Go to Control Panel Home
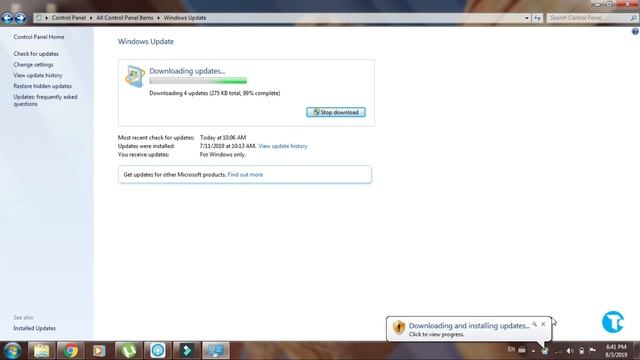Image resolution: width=640 pixels, height=360 pixels. click(x=39, y=37)
